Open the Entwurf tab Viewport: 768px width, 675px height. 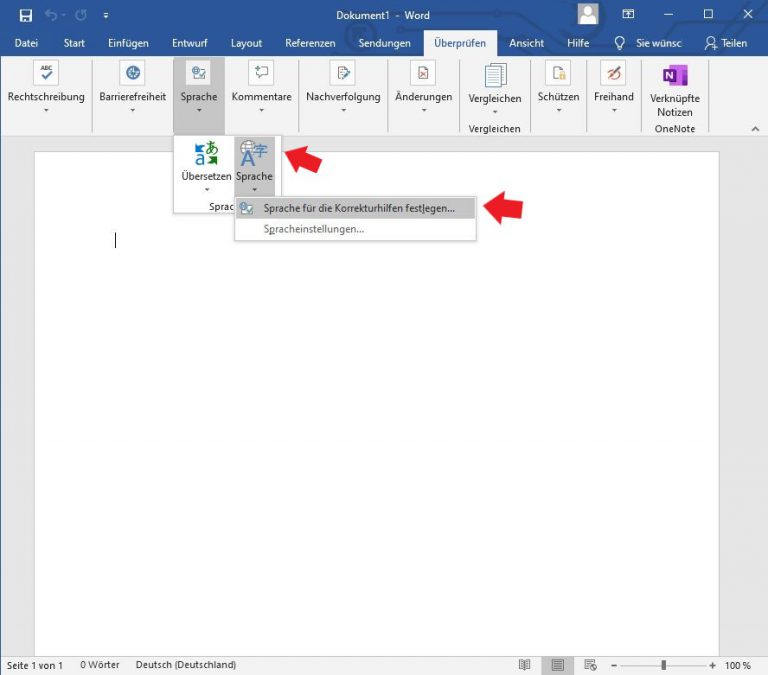[190, 43]
